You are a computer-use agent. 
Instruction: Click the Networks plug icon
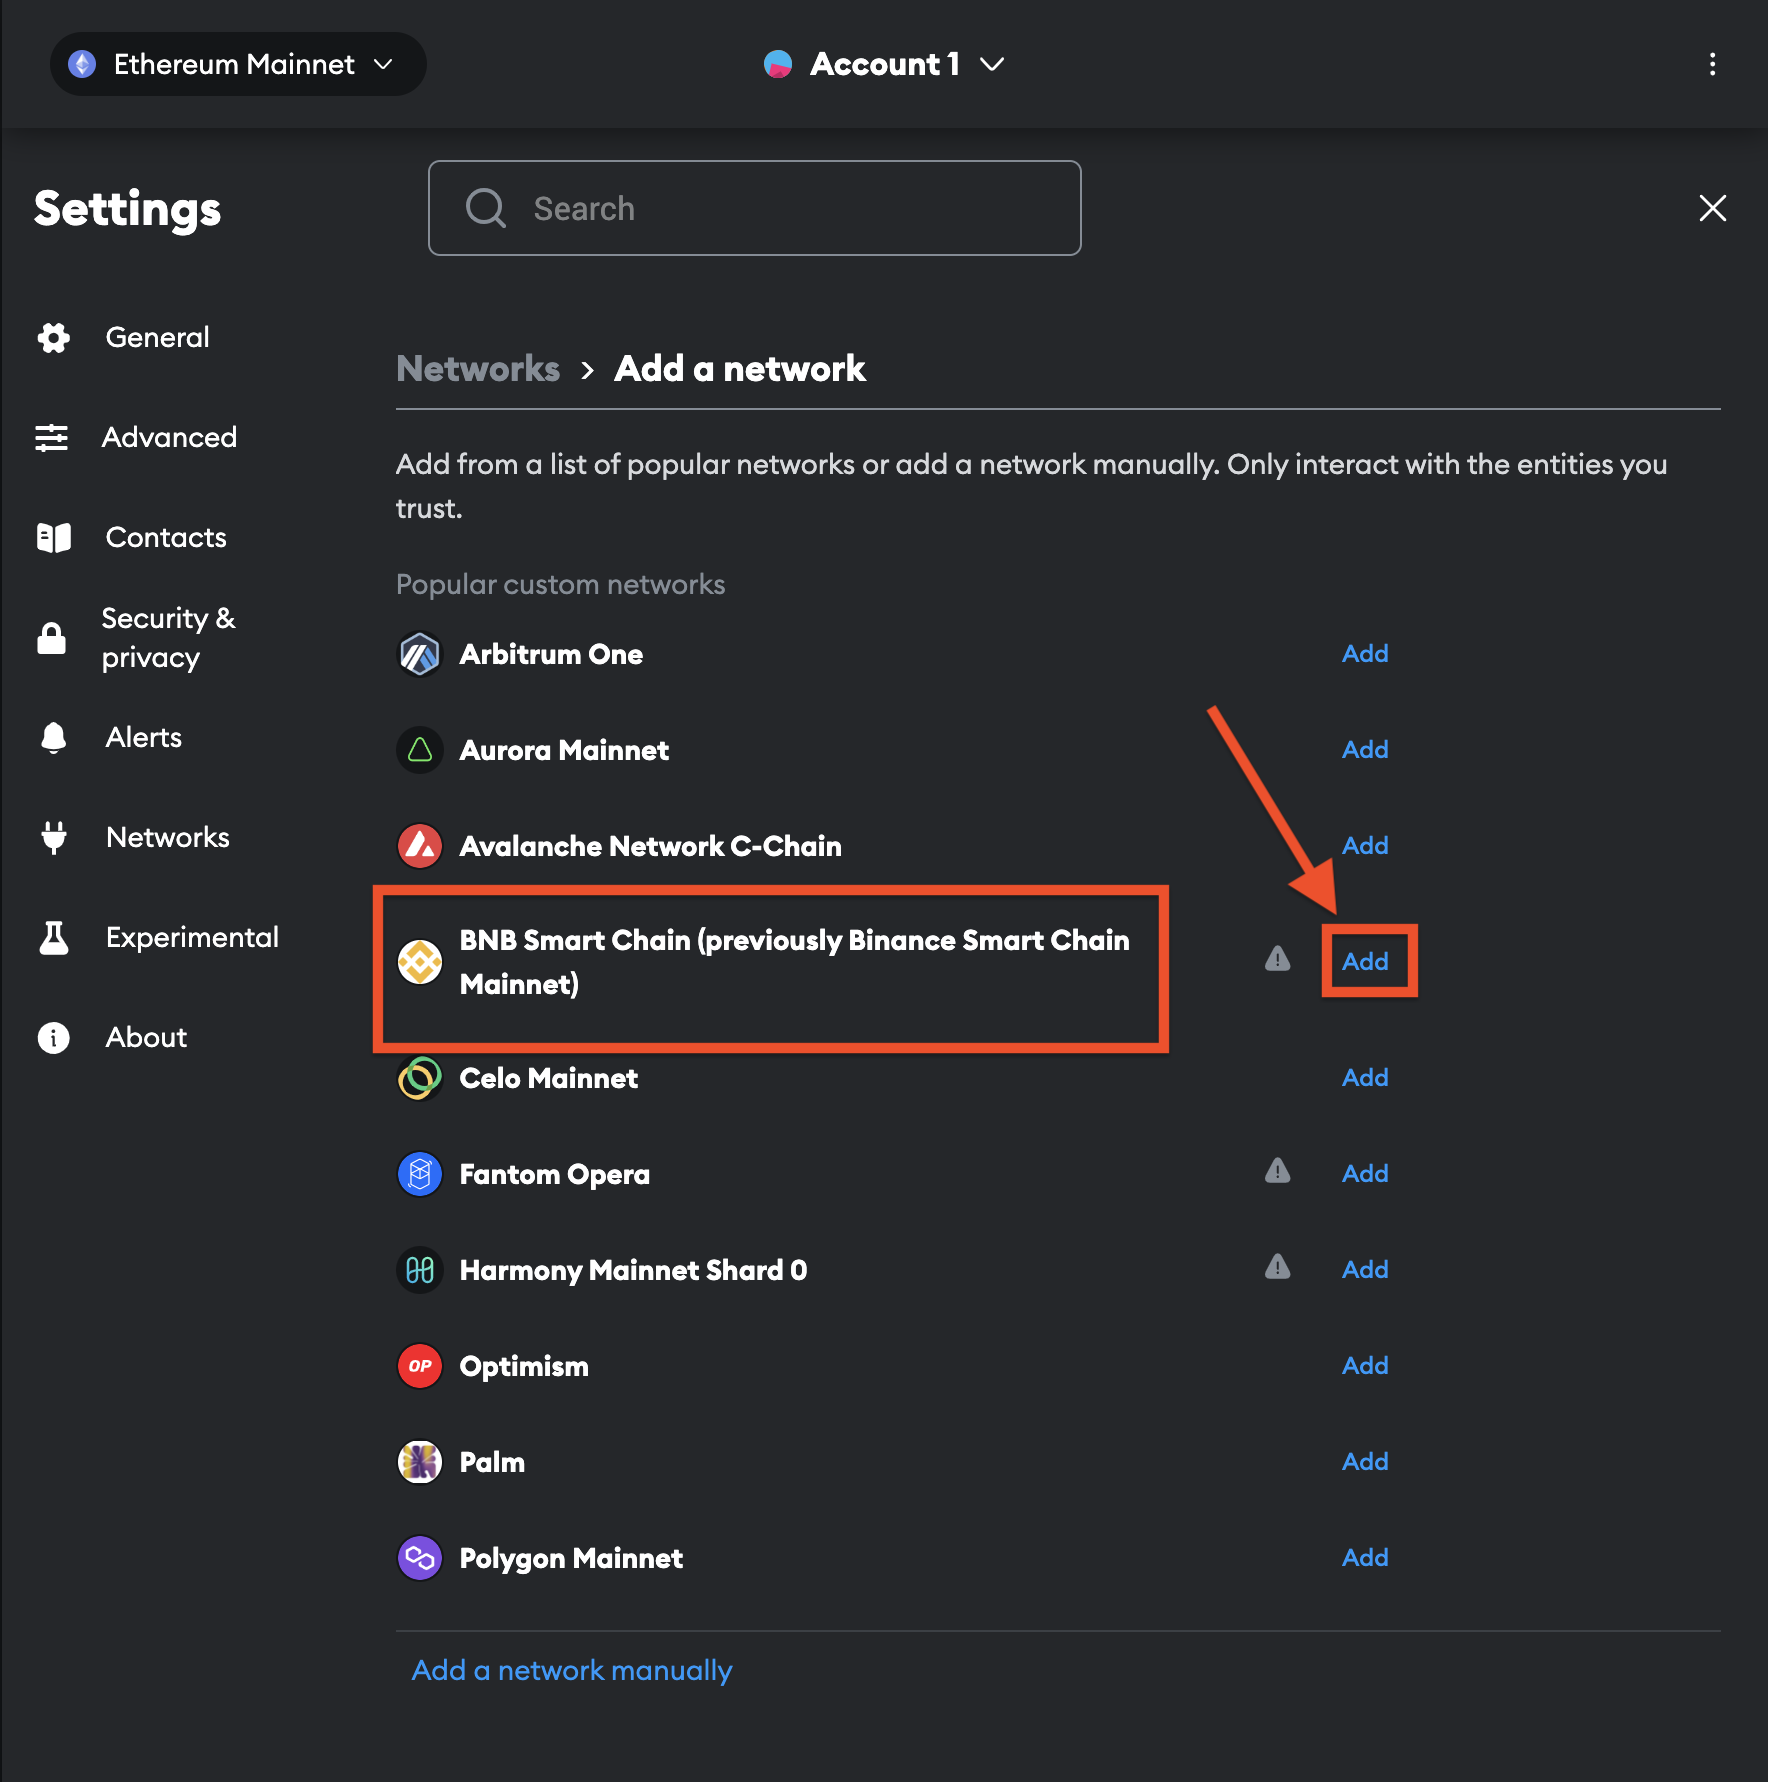tap(54, 837)
